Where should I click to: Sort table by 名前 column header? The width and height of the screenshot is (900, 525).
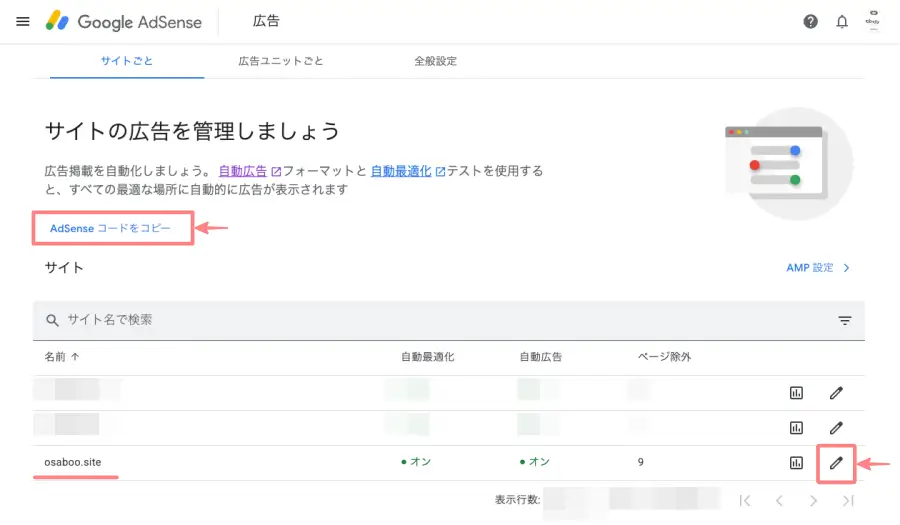pyautogui.click(x=61, y=357)
